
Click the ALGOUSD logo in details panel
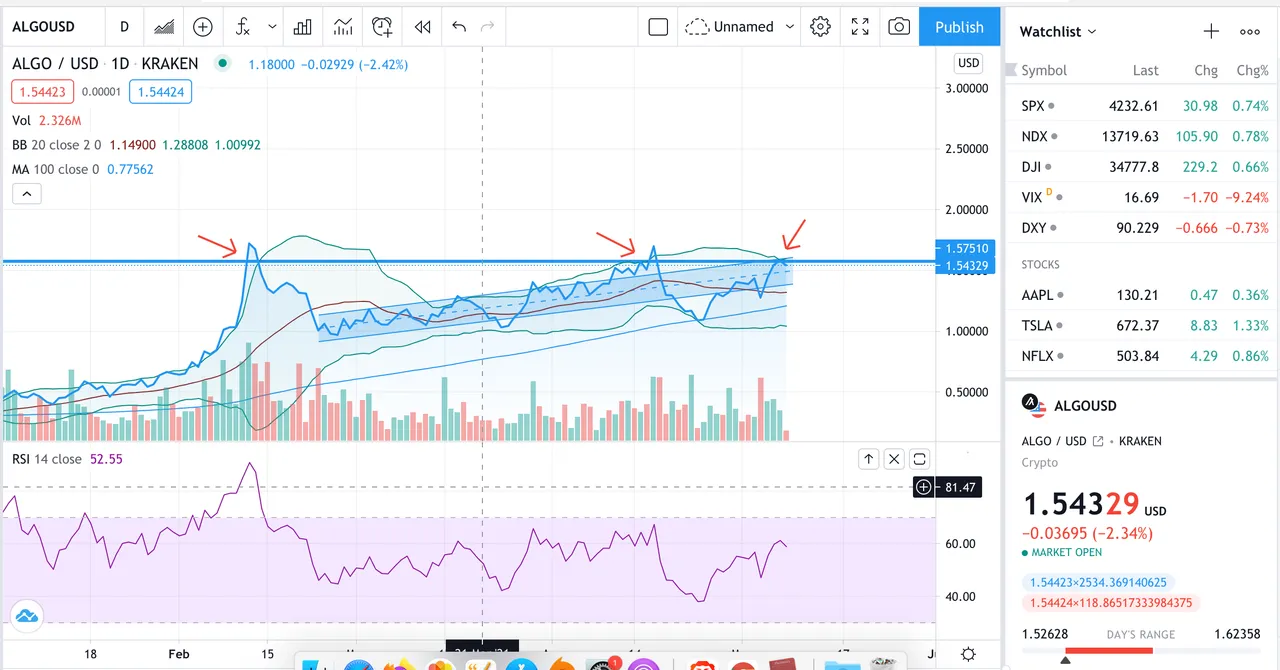pos(1033,405)
